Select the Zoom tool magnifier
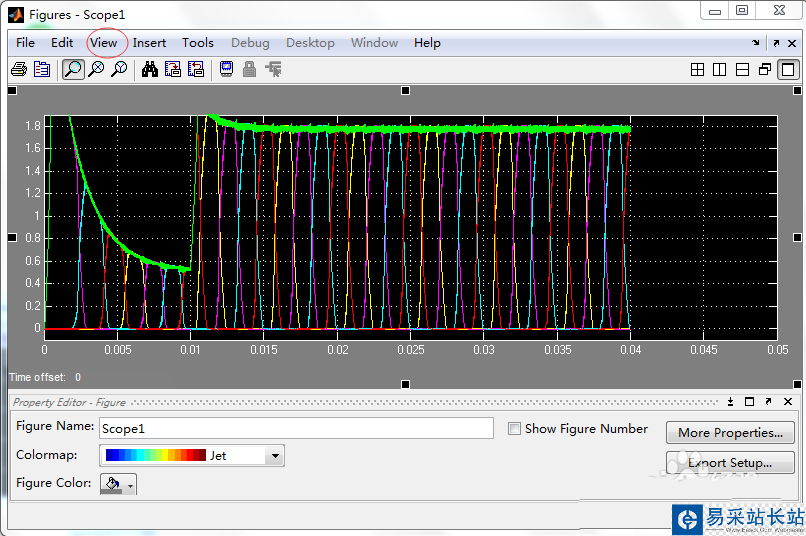 pos(73,69)
